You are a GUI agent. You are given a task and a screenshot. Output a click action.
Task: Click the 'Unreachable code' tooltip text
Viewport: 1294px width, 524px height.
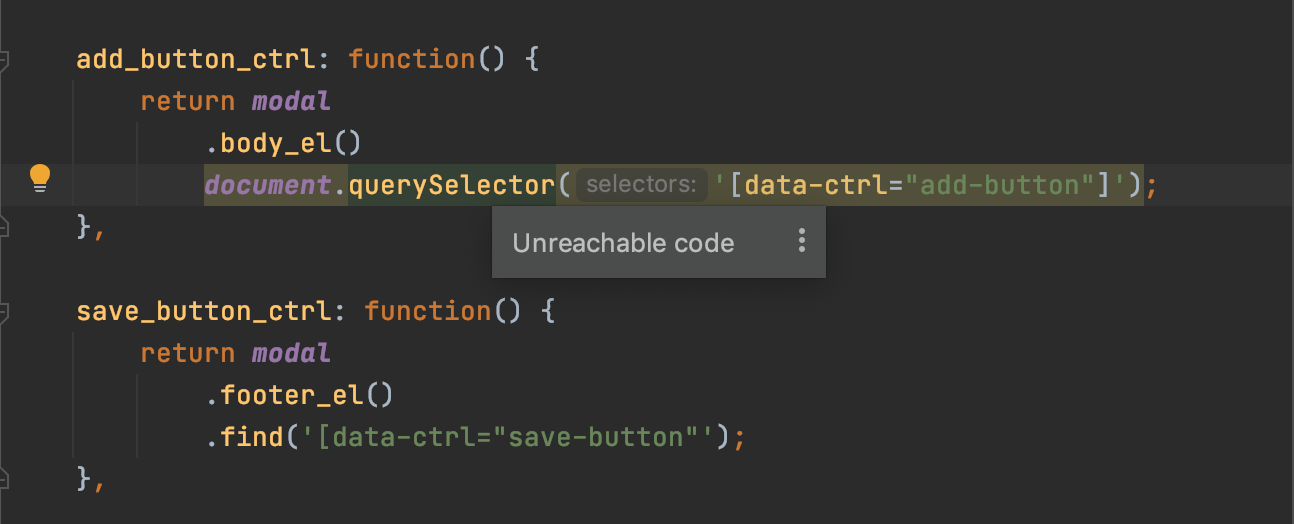(623, 243)
